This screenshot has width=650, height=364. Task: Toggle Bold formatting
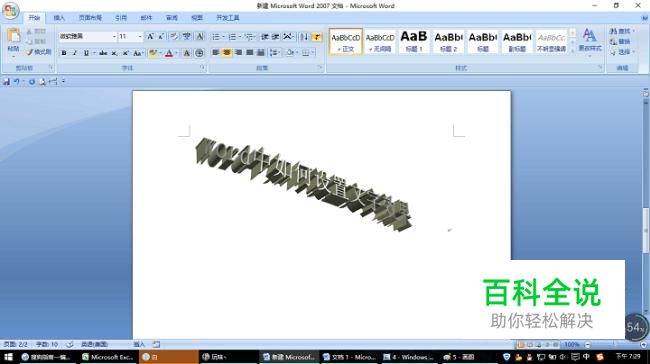click(x=64, y=53)
